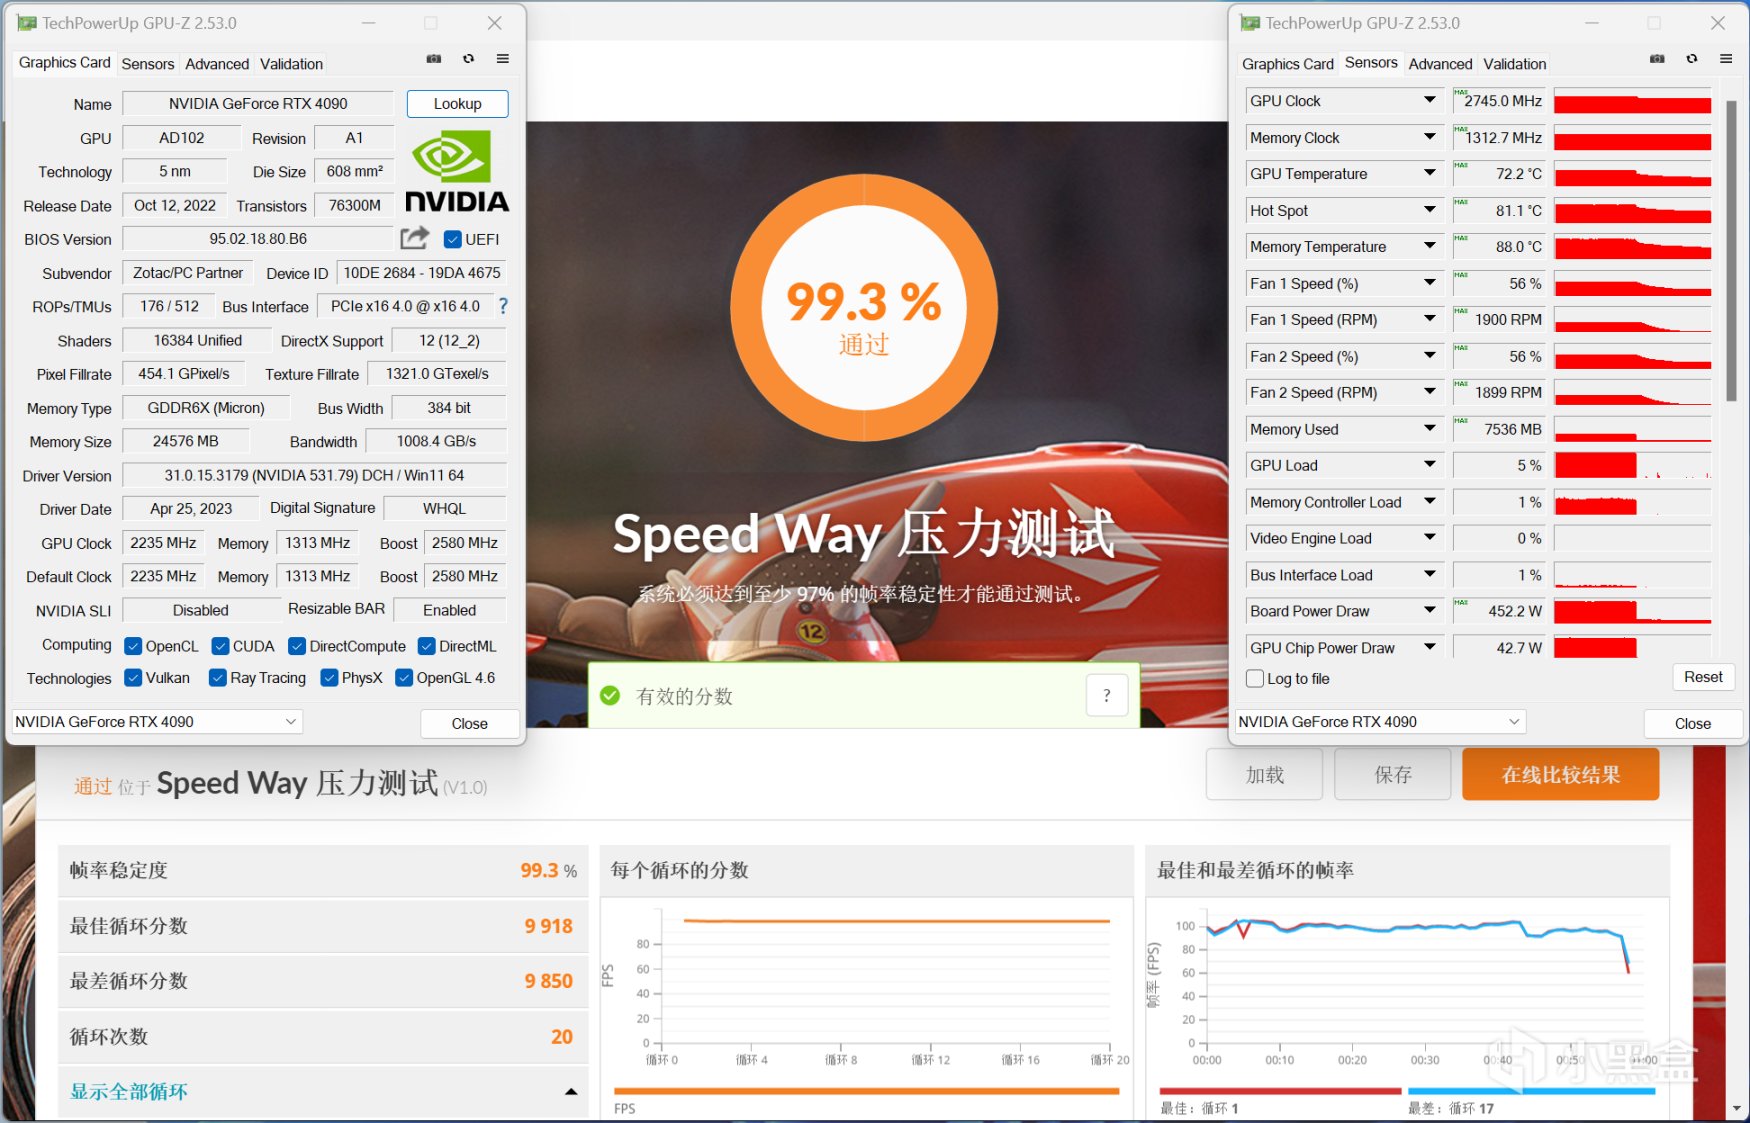Click the Reset button in Sensors window
This screenshot has height=1123, width=1750.
(1703, 677)
